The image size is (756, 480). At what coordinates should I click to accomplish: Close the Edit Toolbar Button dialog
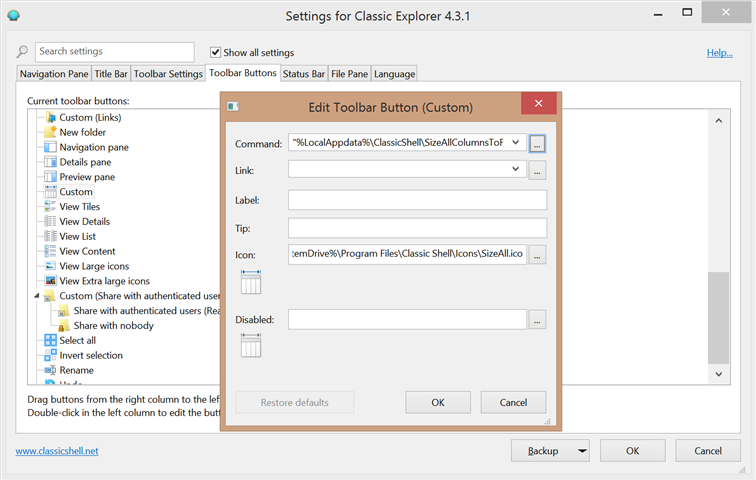pos(539,103)
